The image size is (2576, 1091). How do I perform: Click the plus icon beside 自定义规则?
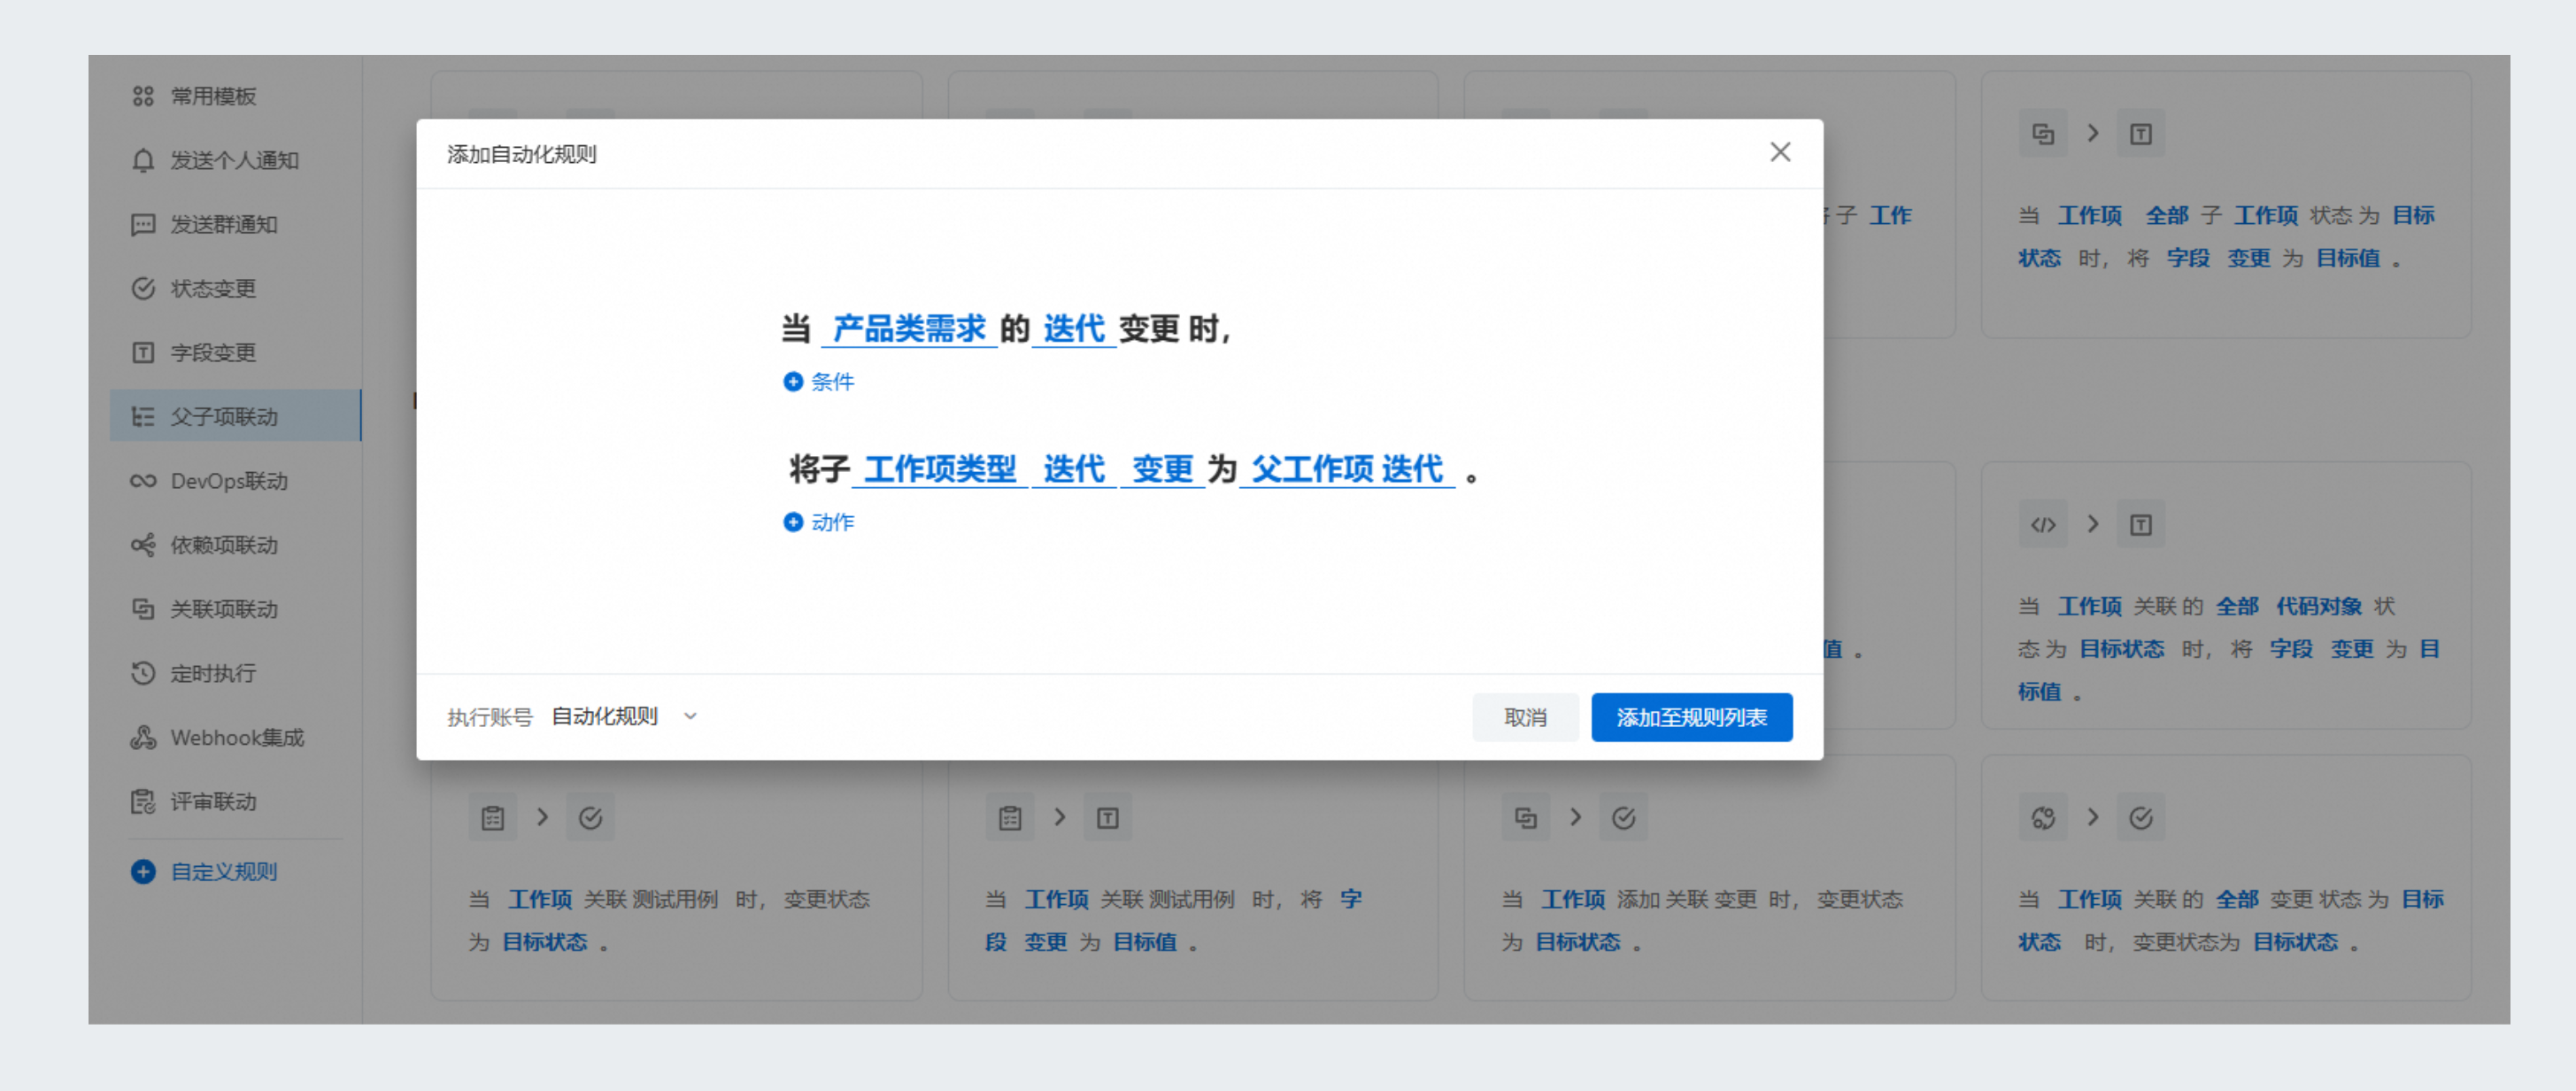point(143,871)
